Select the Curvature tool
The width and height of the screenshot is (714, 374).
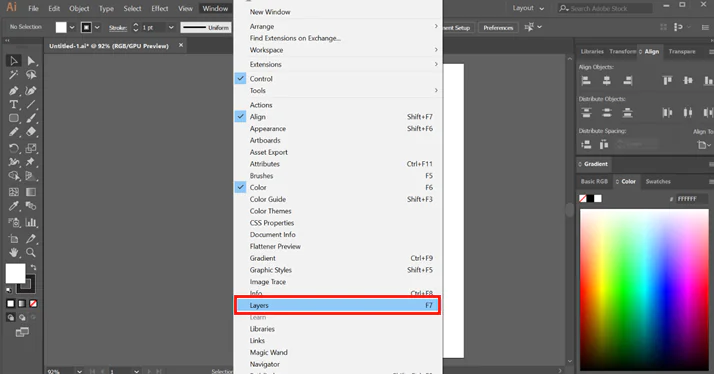tap(31, 91)
